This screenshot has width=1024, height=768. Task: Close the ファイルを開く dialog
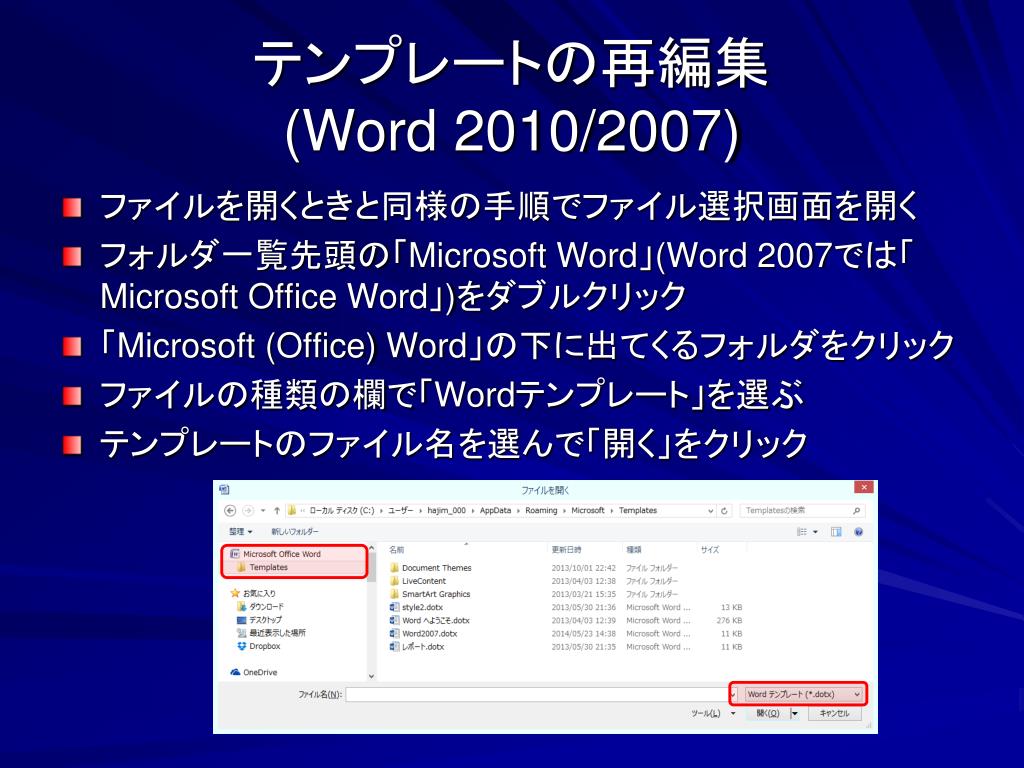[863, 487]
